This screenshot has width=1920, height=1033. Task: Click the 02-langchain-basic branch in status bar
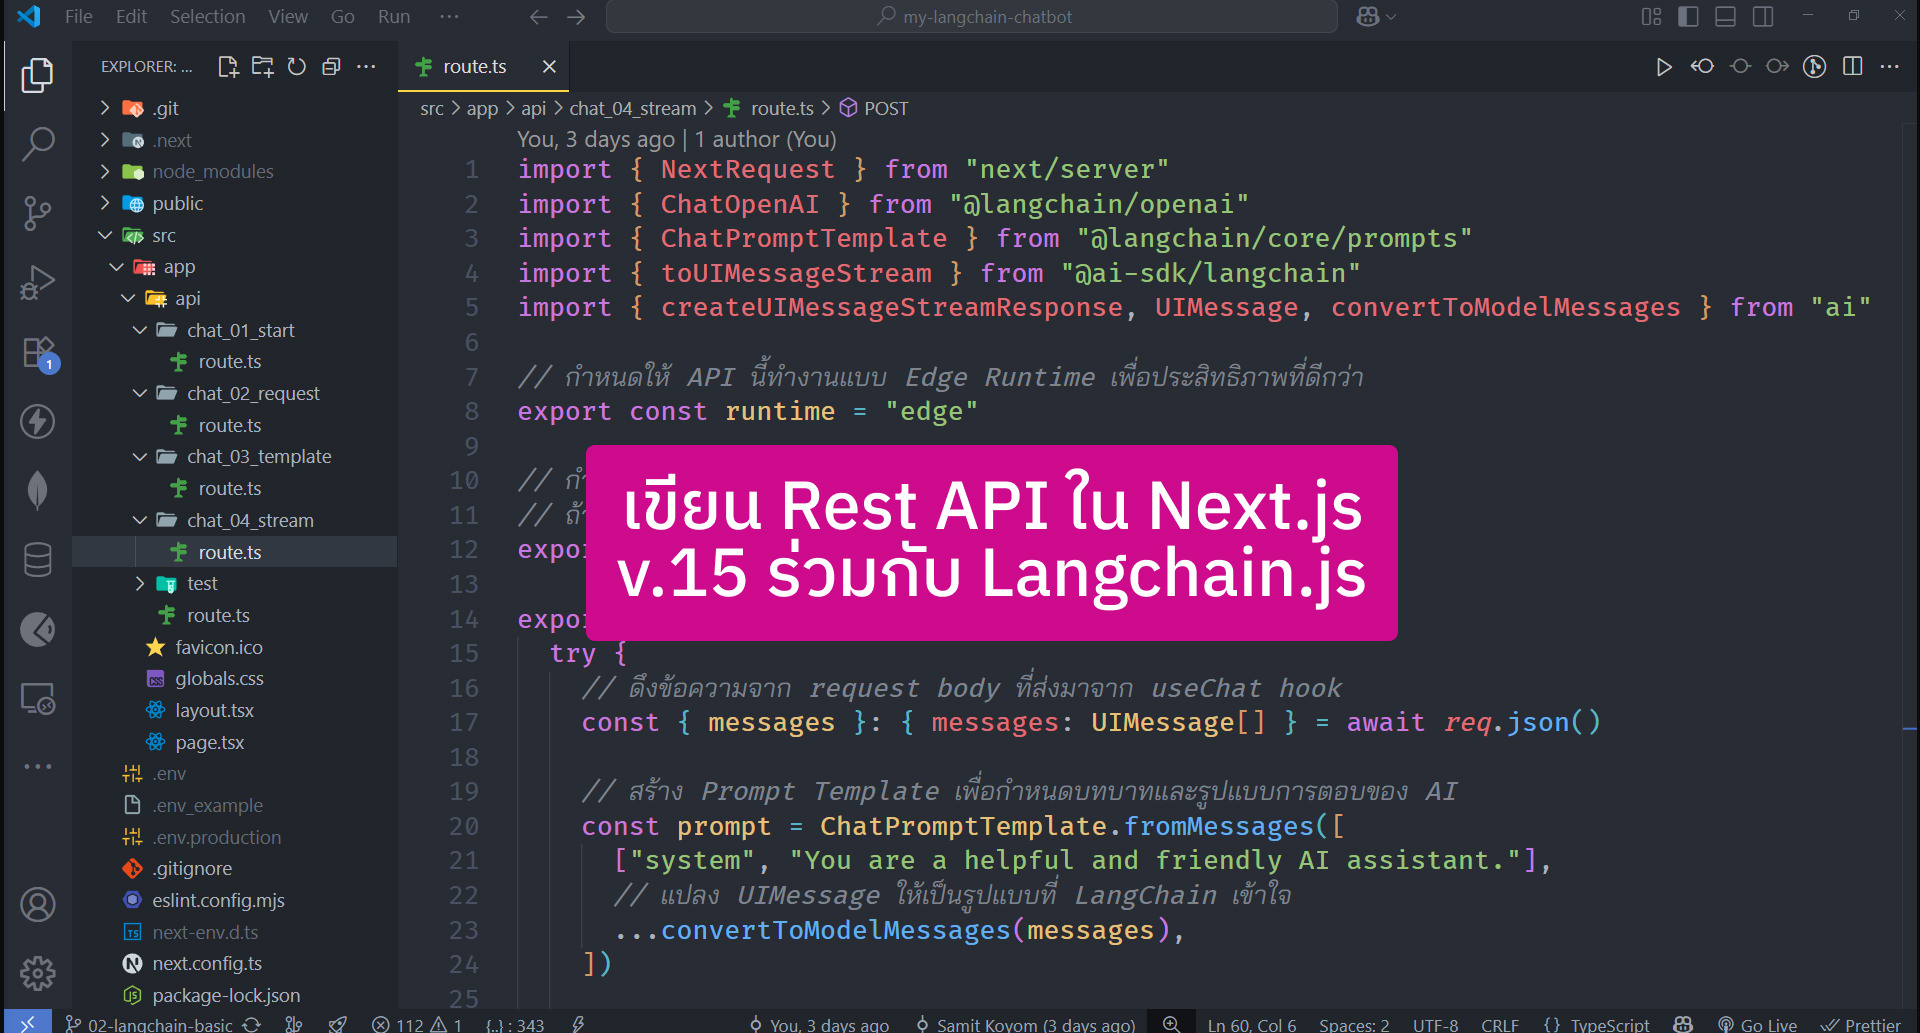pyautogui.click(x=150, y=1025)
